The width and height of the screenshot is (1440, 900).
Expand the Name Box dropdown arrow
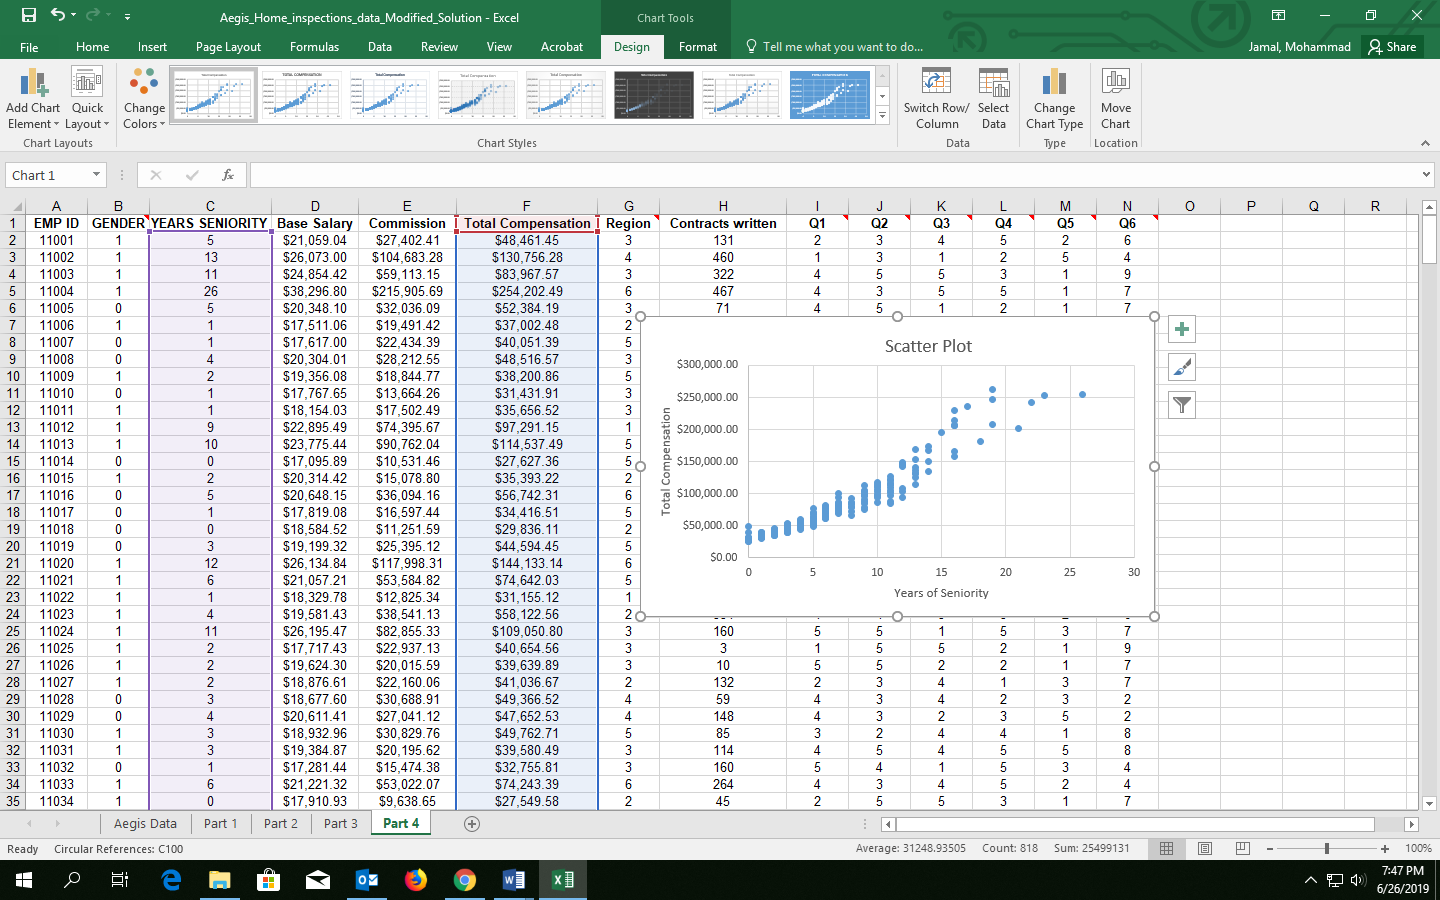[x=96, y=175]
